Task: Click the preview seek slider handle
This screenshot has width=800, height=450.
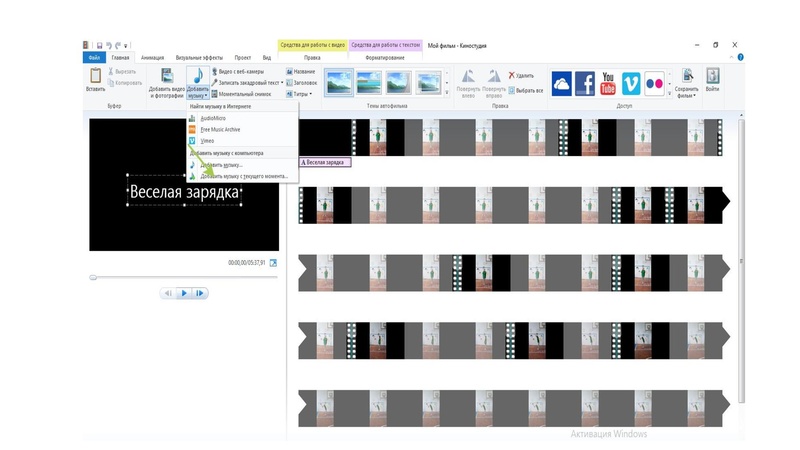Action: pos(93,277)
